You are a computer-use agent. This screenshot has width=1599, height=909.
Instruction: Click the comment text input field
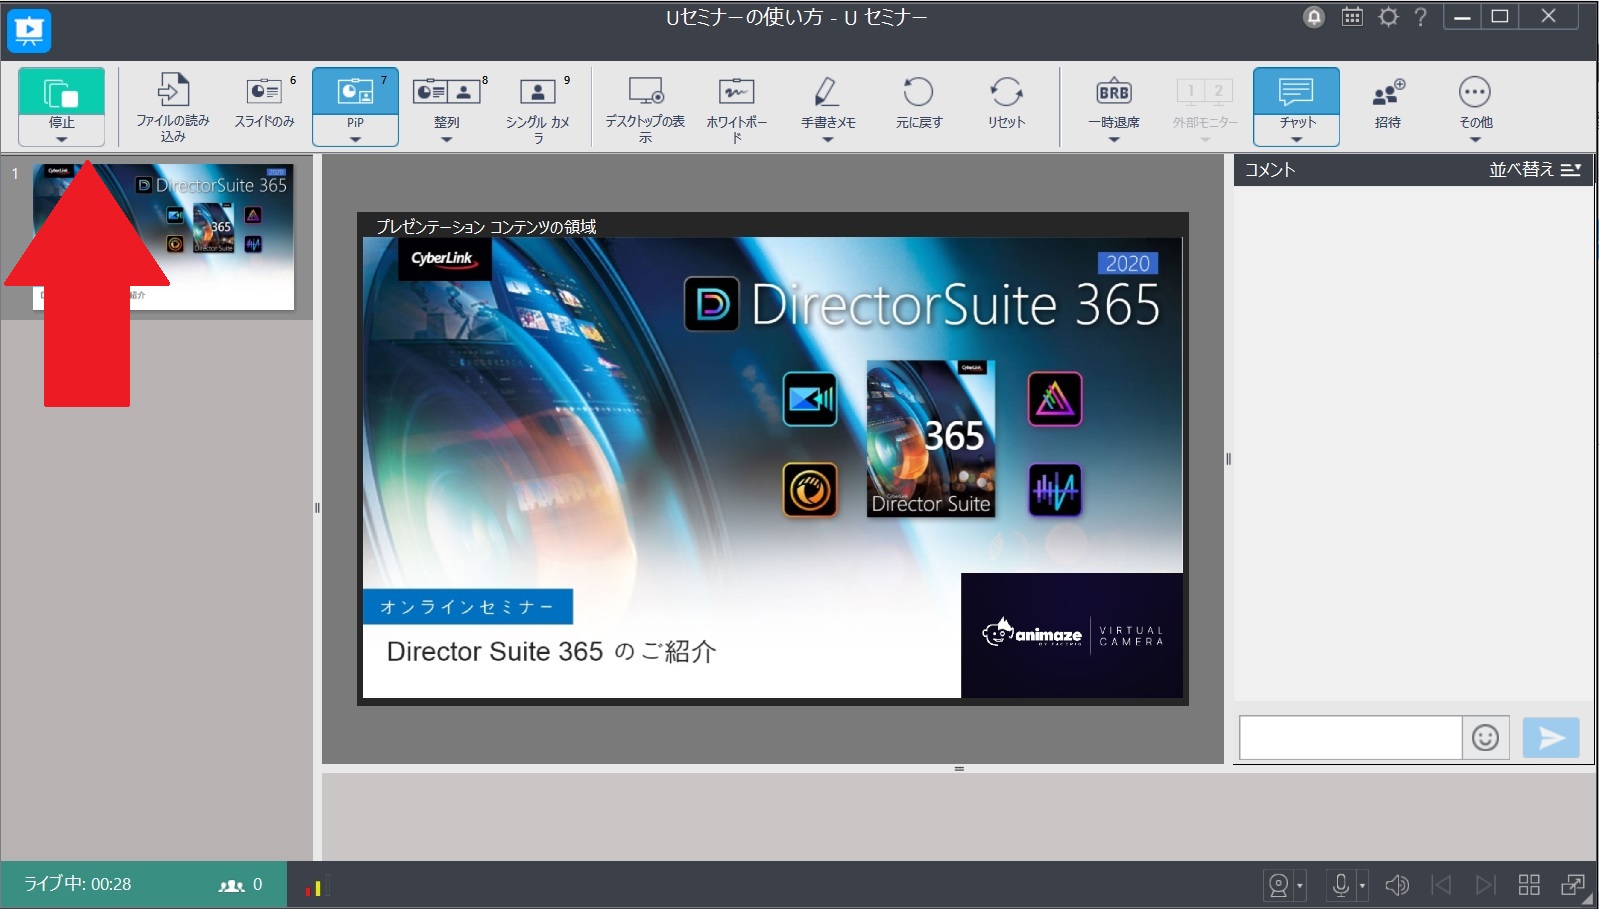(x=1350, y=738)
